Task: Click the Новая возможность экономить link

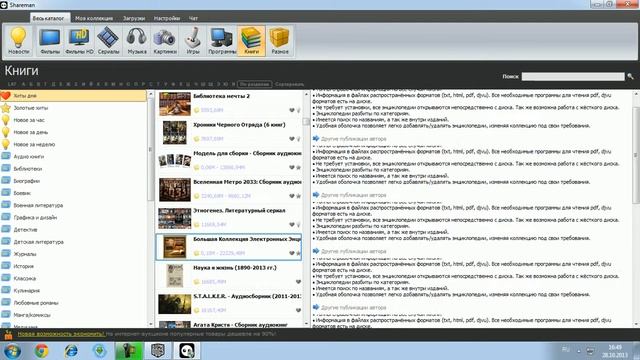Action: 61,334
